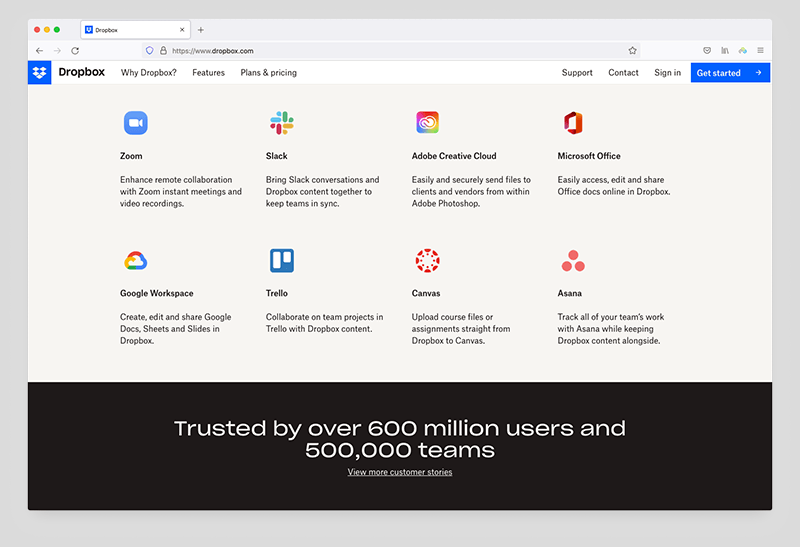This screenshot has height=547, width=800.
Task: Click the Google Workspace cloud icon
Action: click(136, 261)
